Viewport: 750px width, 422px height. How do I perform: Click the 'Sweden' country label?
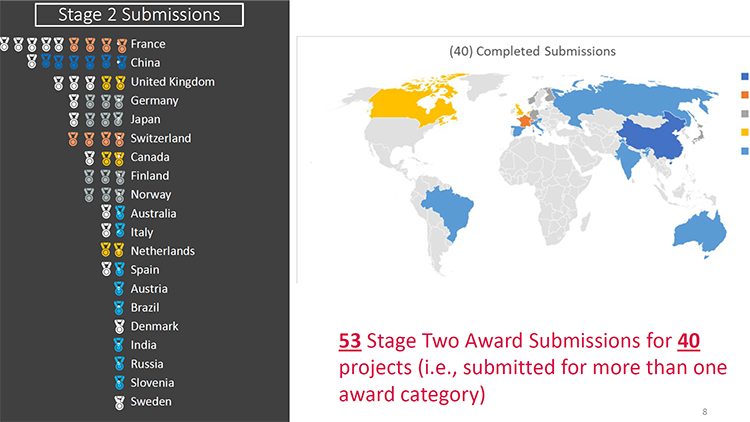pos(151,401)
